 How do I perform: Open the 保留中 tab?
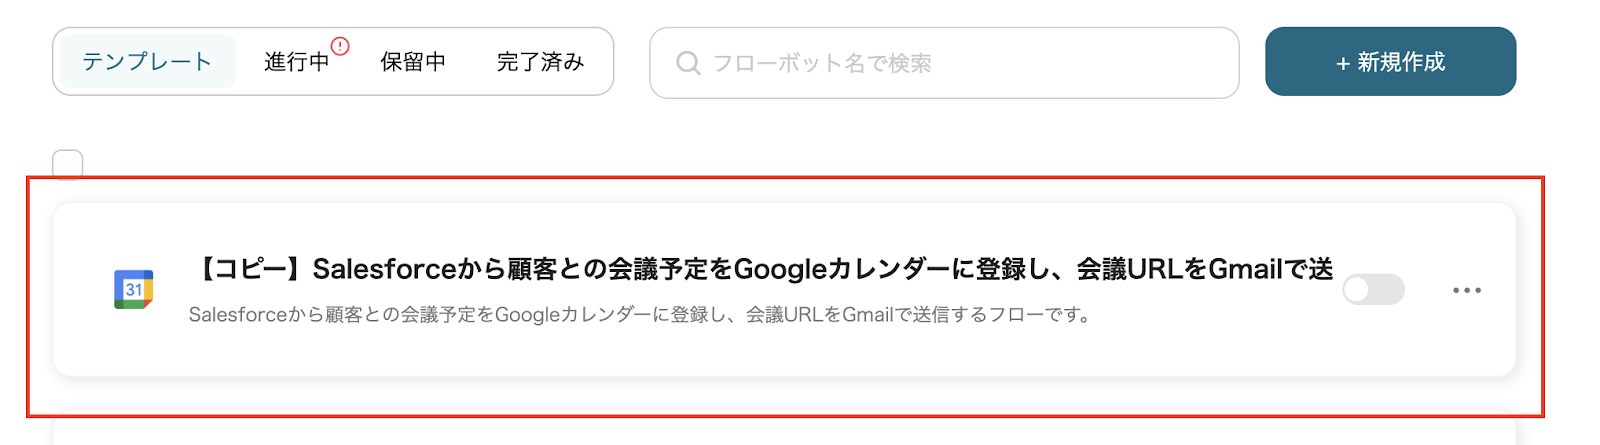[x=413, y=62]
